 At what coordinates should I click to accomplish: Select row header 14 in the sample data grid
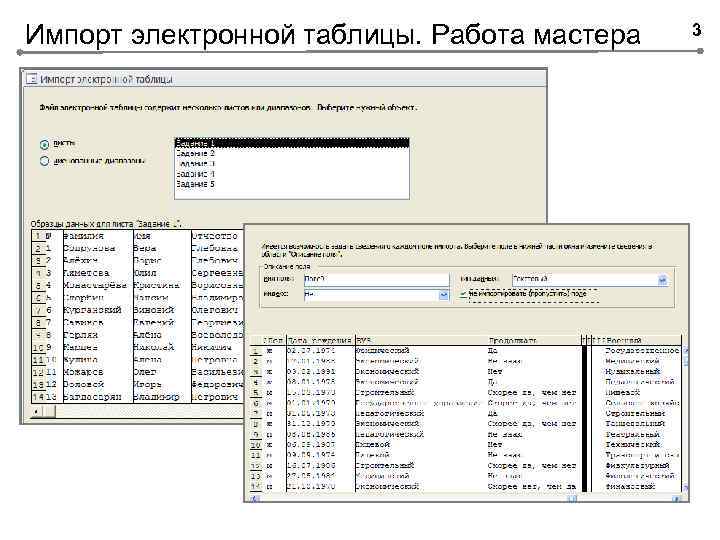pos(39,397)
